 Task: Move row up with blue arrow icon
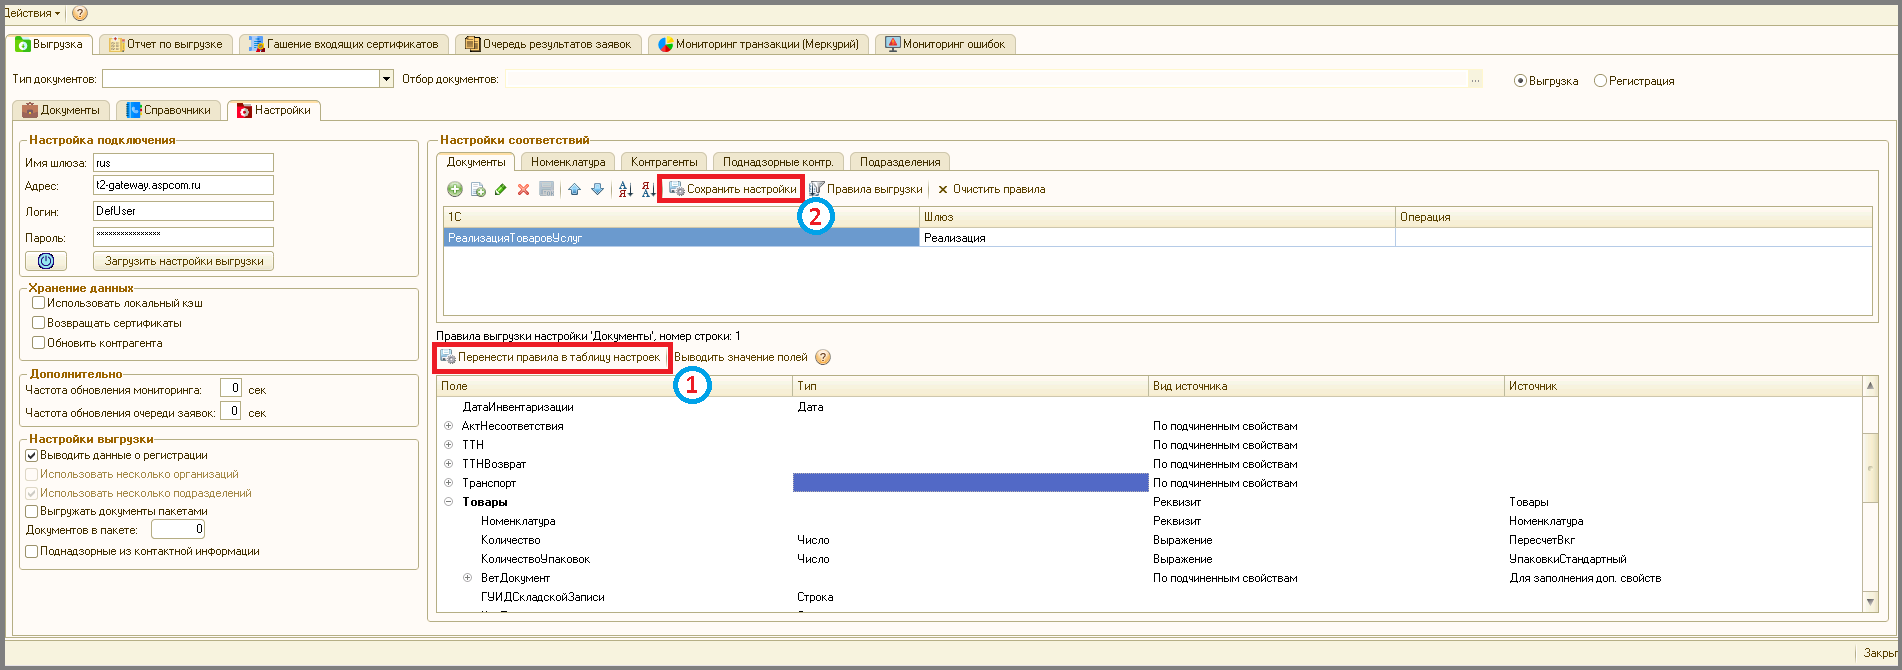[574, 189]
